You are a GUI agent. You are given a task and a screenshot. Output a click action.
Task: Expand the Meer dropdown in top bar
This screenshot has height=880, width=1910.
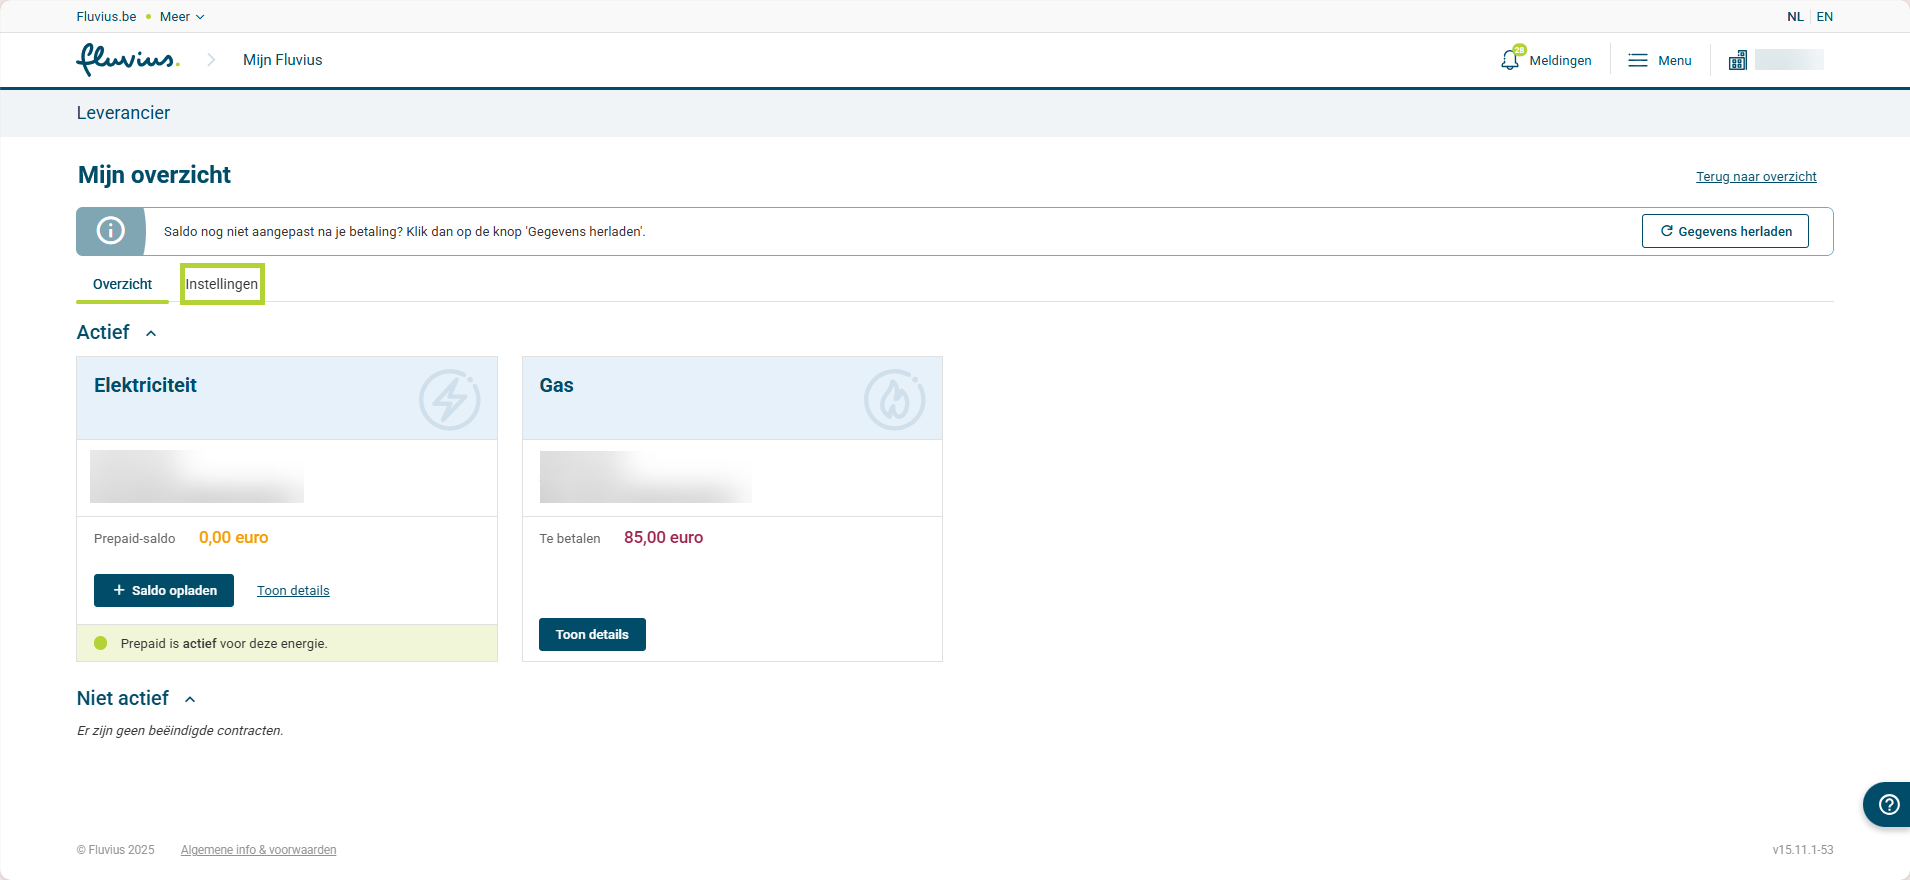tap(182, 17)
